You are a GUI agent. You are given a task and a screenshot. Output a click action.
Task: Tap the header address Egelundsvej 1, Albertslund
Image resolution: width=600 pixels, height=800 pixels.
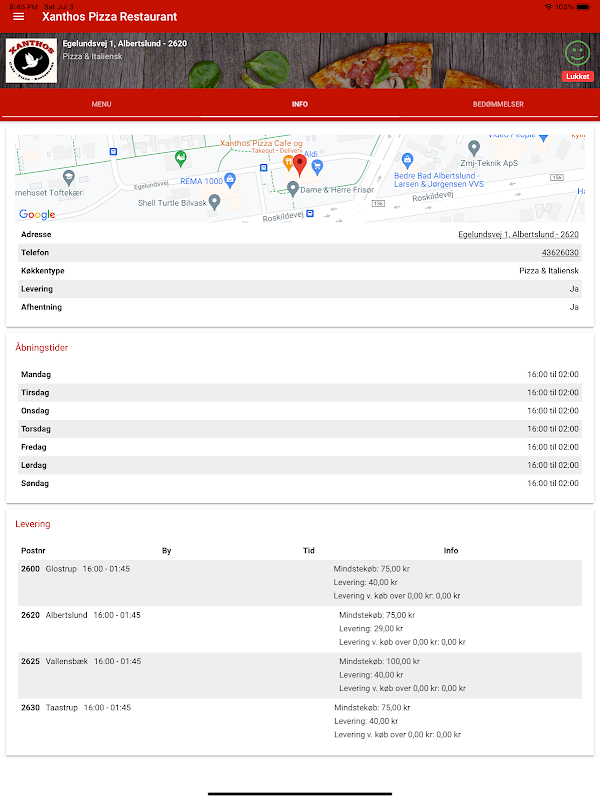tap(124, 43)
